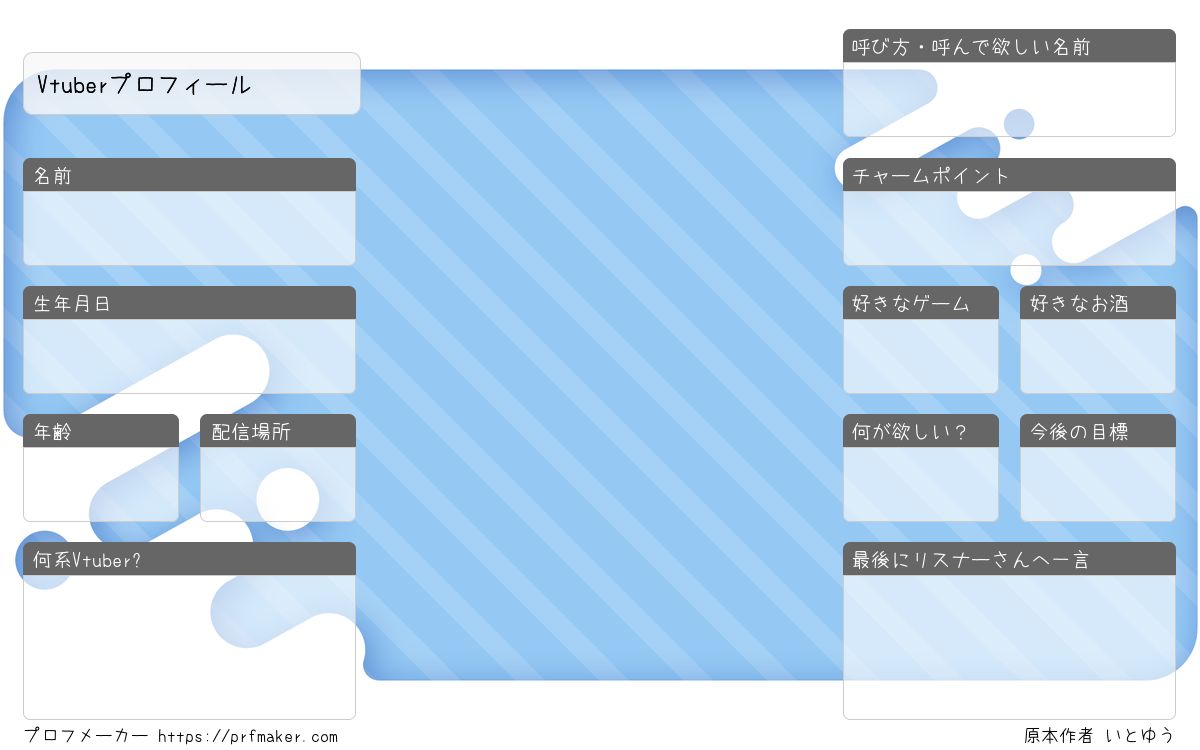Viewport: 1200px width, 750px height.
Task: Click the 何系Vtuber? answer area
Action: pos(189,647)
